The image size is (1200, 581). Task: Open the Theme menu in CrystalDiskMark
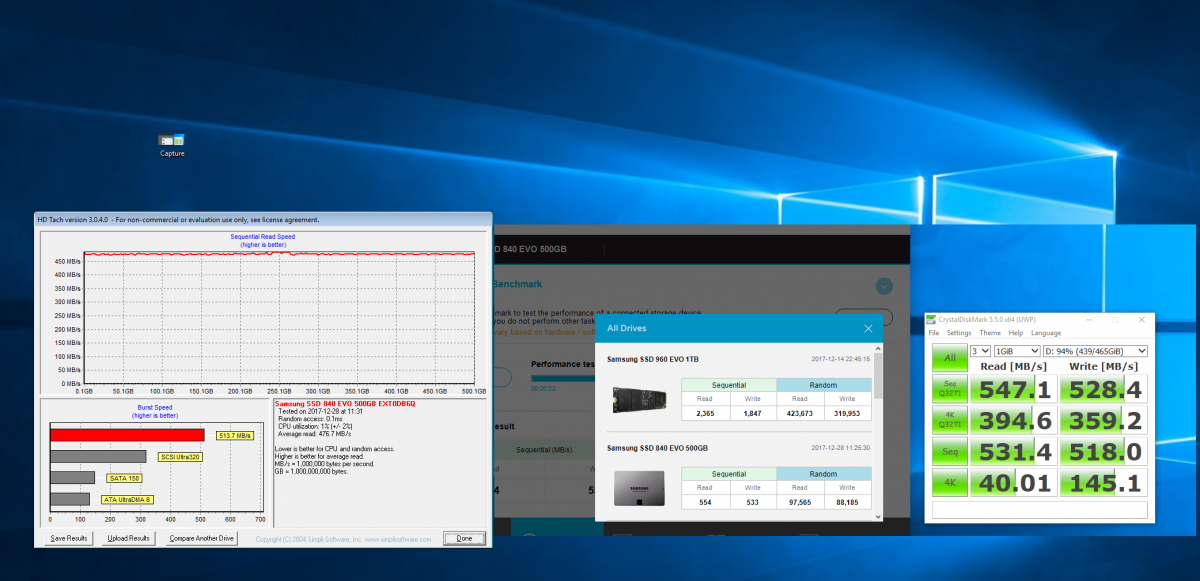pyautogui.click(x=990, y=333)
